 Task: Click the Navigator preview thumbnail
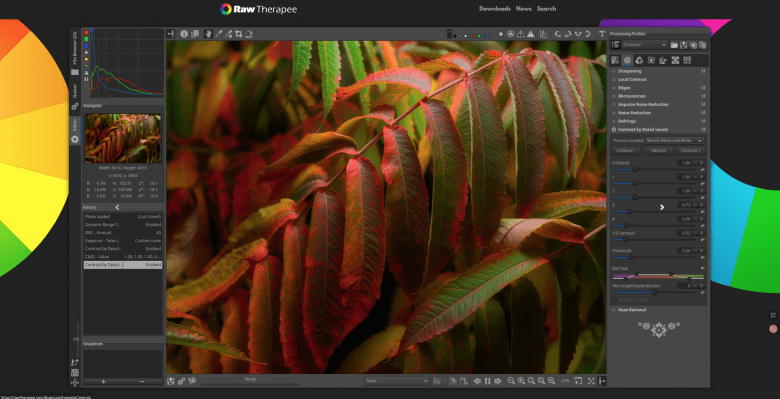pyautogui.click(x=123, y=138)
